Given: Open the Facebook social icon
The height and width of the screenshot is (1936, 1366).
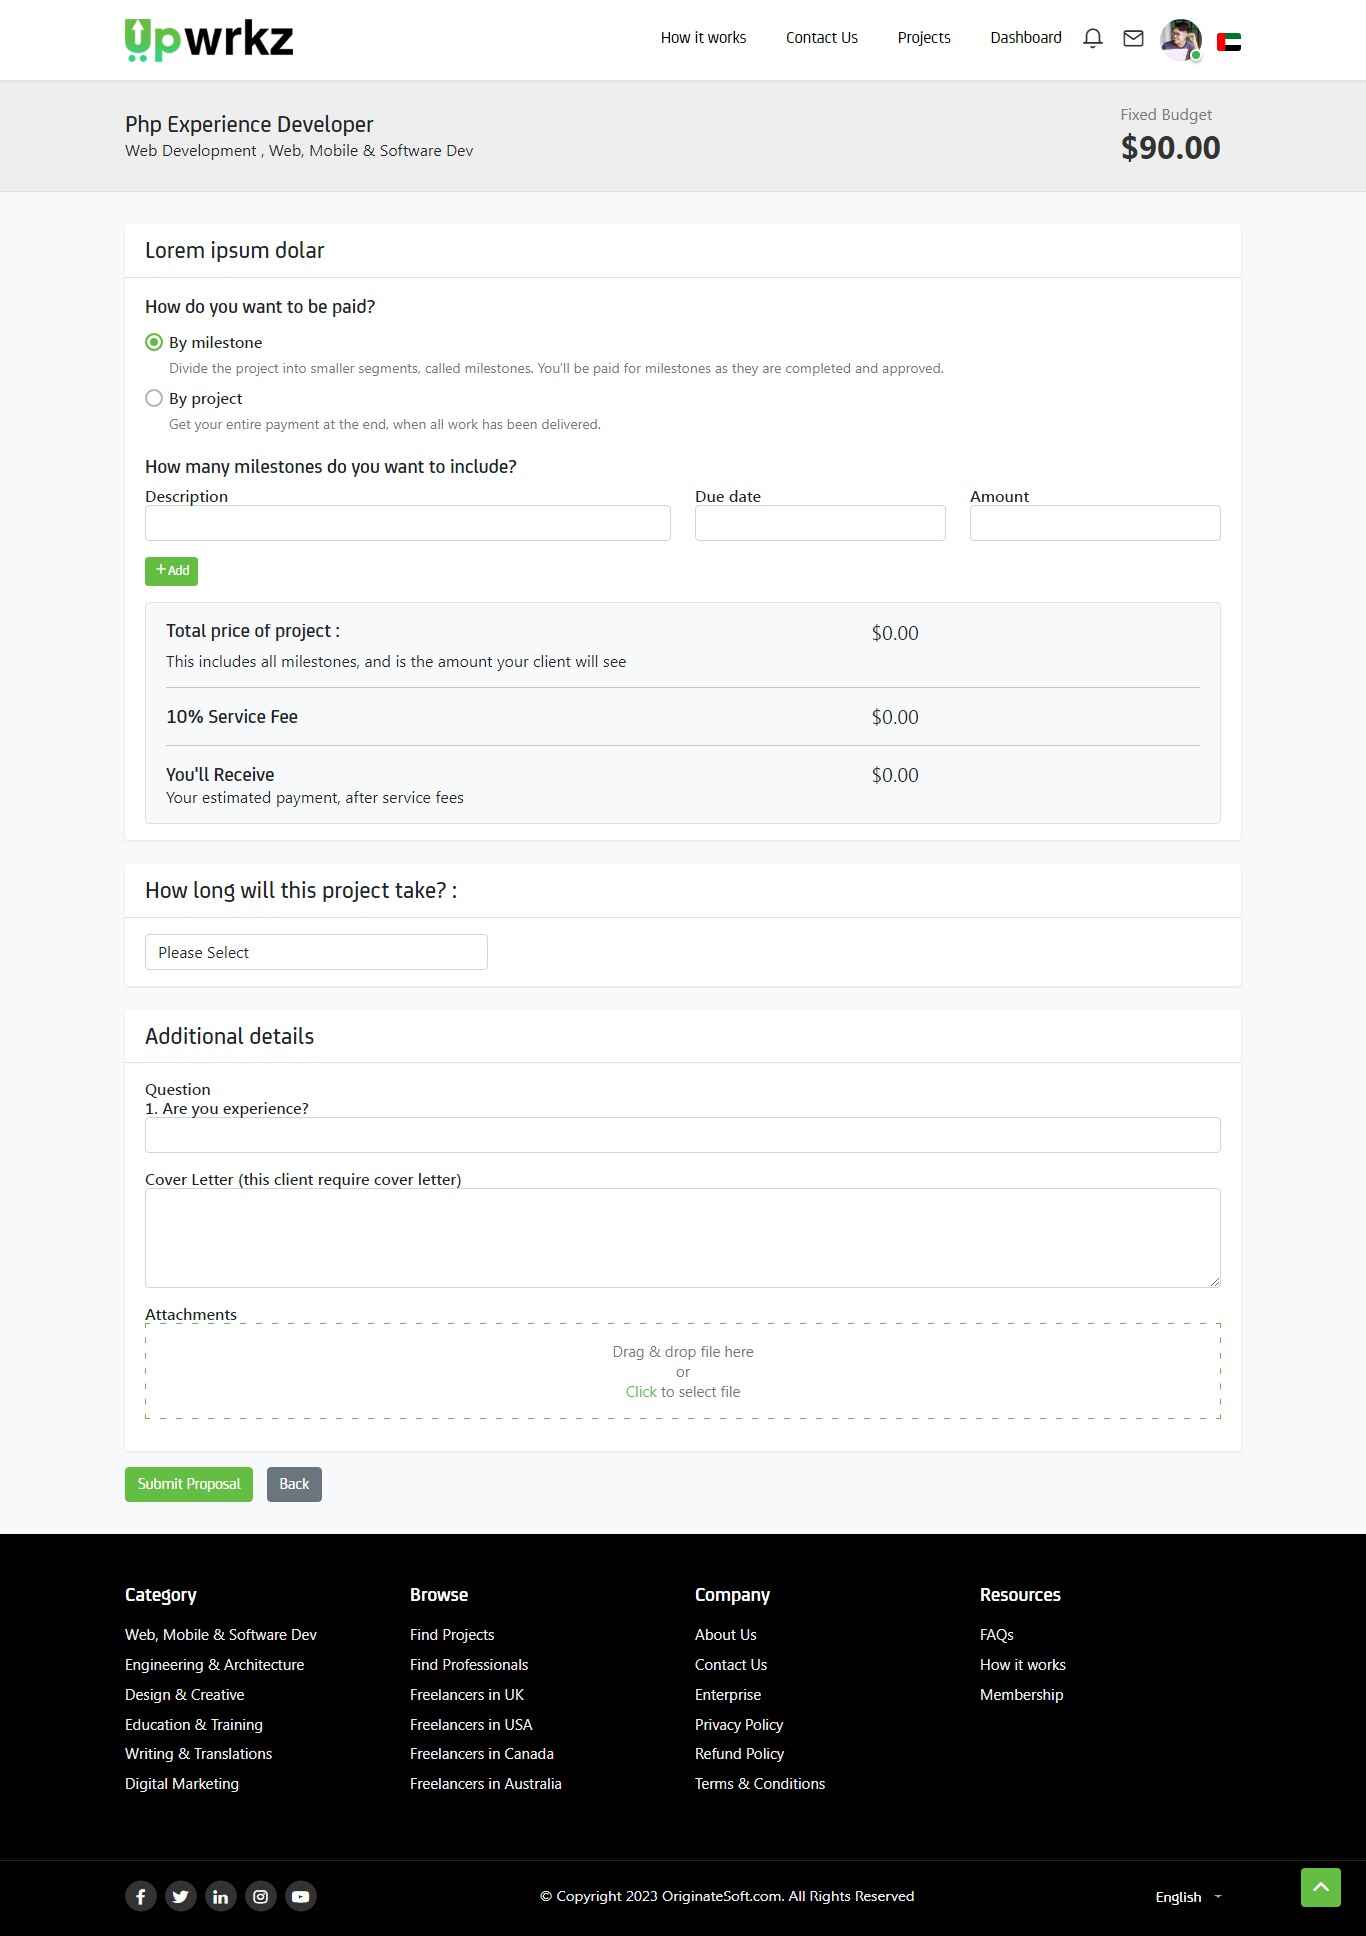Looking at the screenshot, I should 141,1896.
